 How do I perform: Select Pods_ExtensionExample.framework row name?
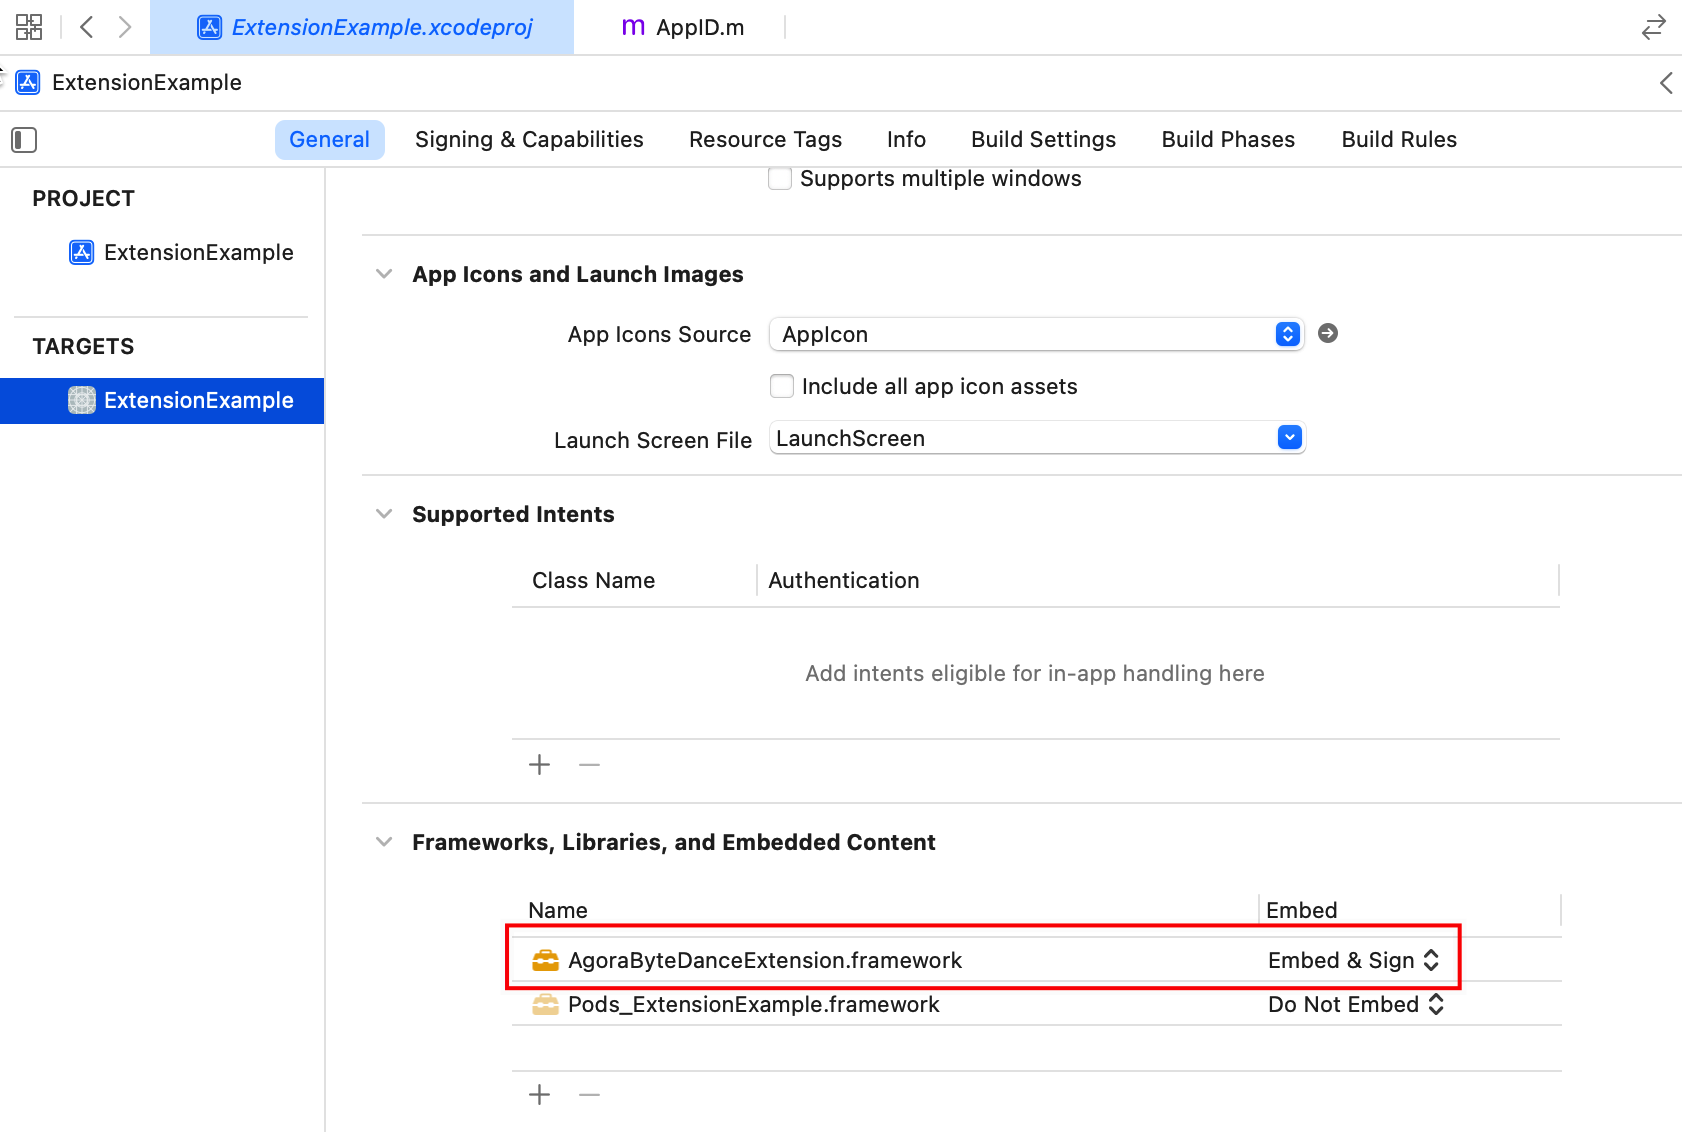coord(753,1004)
